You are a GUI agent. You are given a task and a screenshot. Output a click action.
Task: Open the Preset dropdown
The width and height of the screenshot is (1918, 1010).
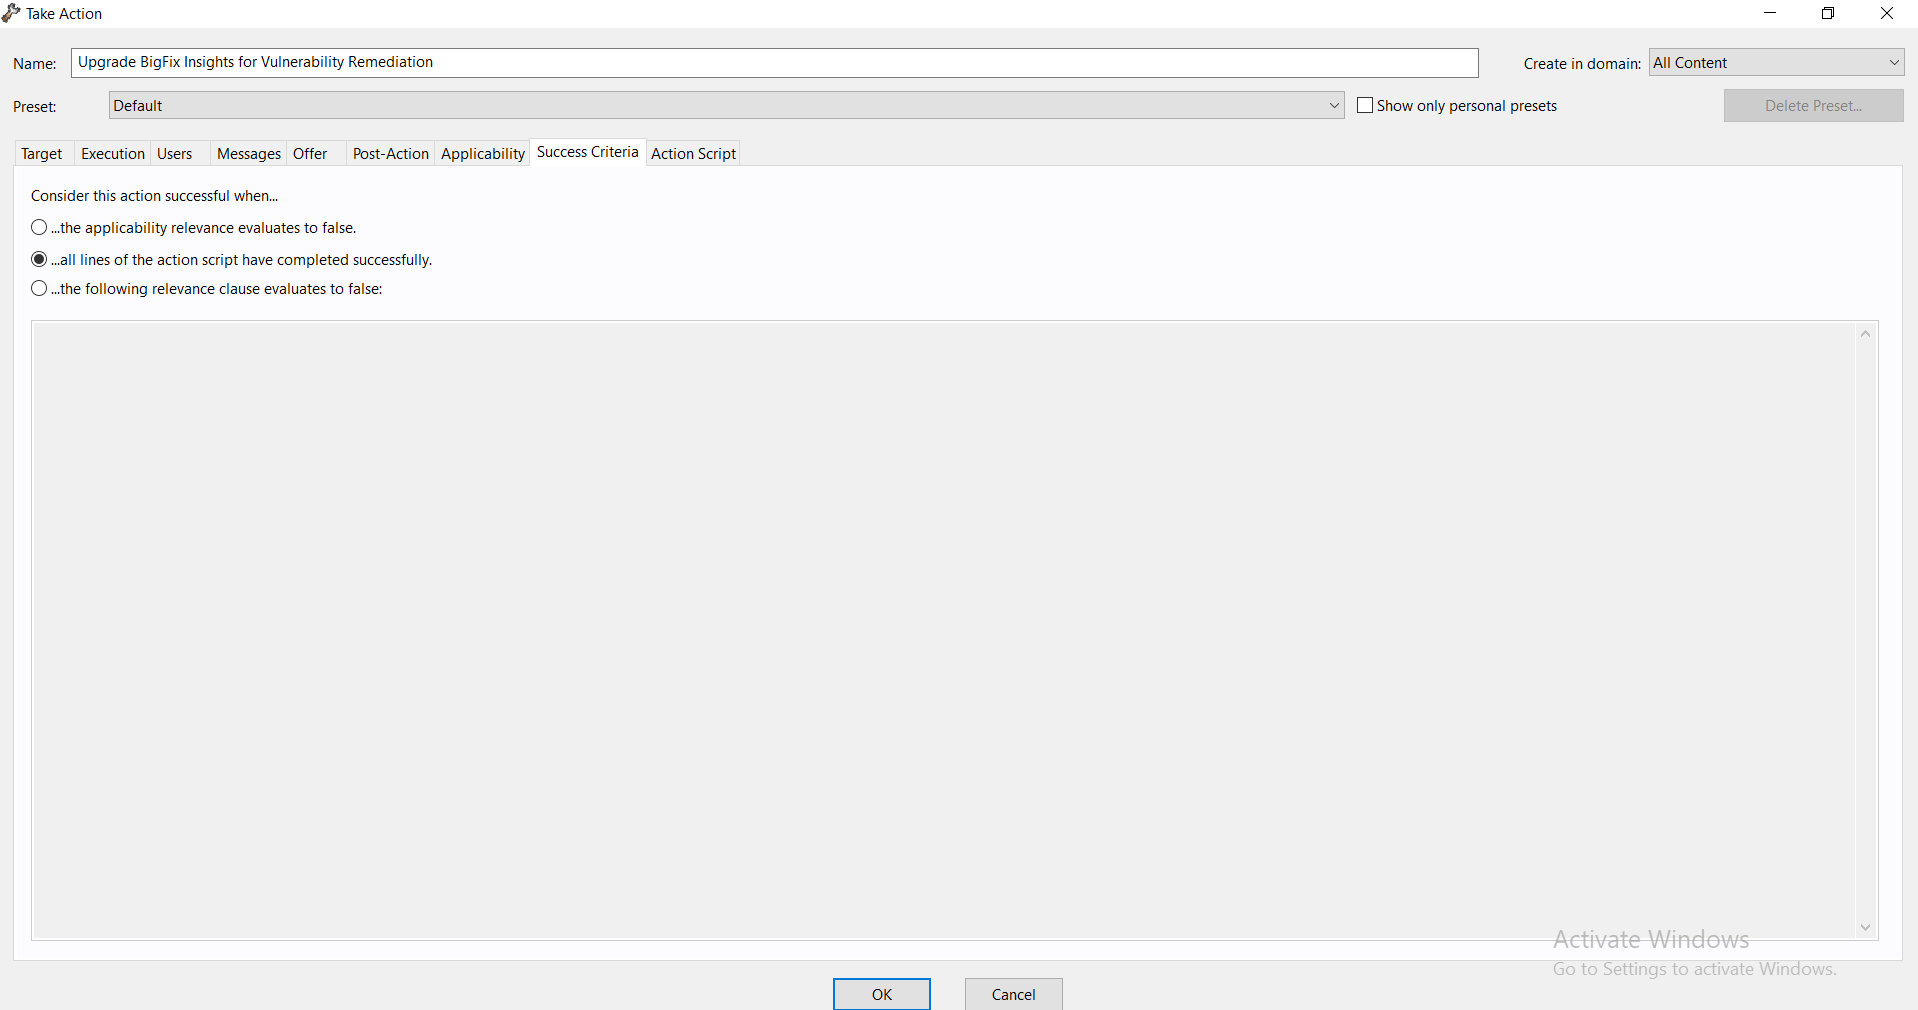(726, 106)
